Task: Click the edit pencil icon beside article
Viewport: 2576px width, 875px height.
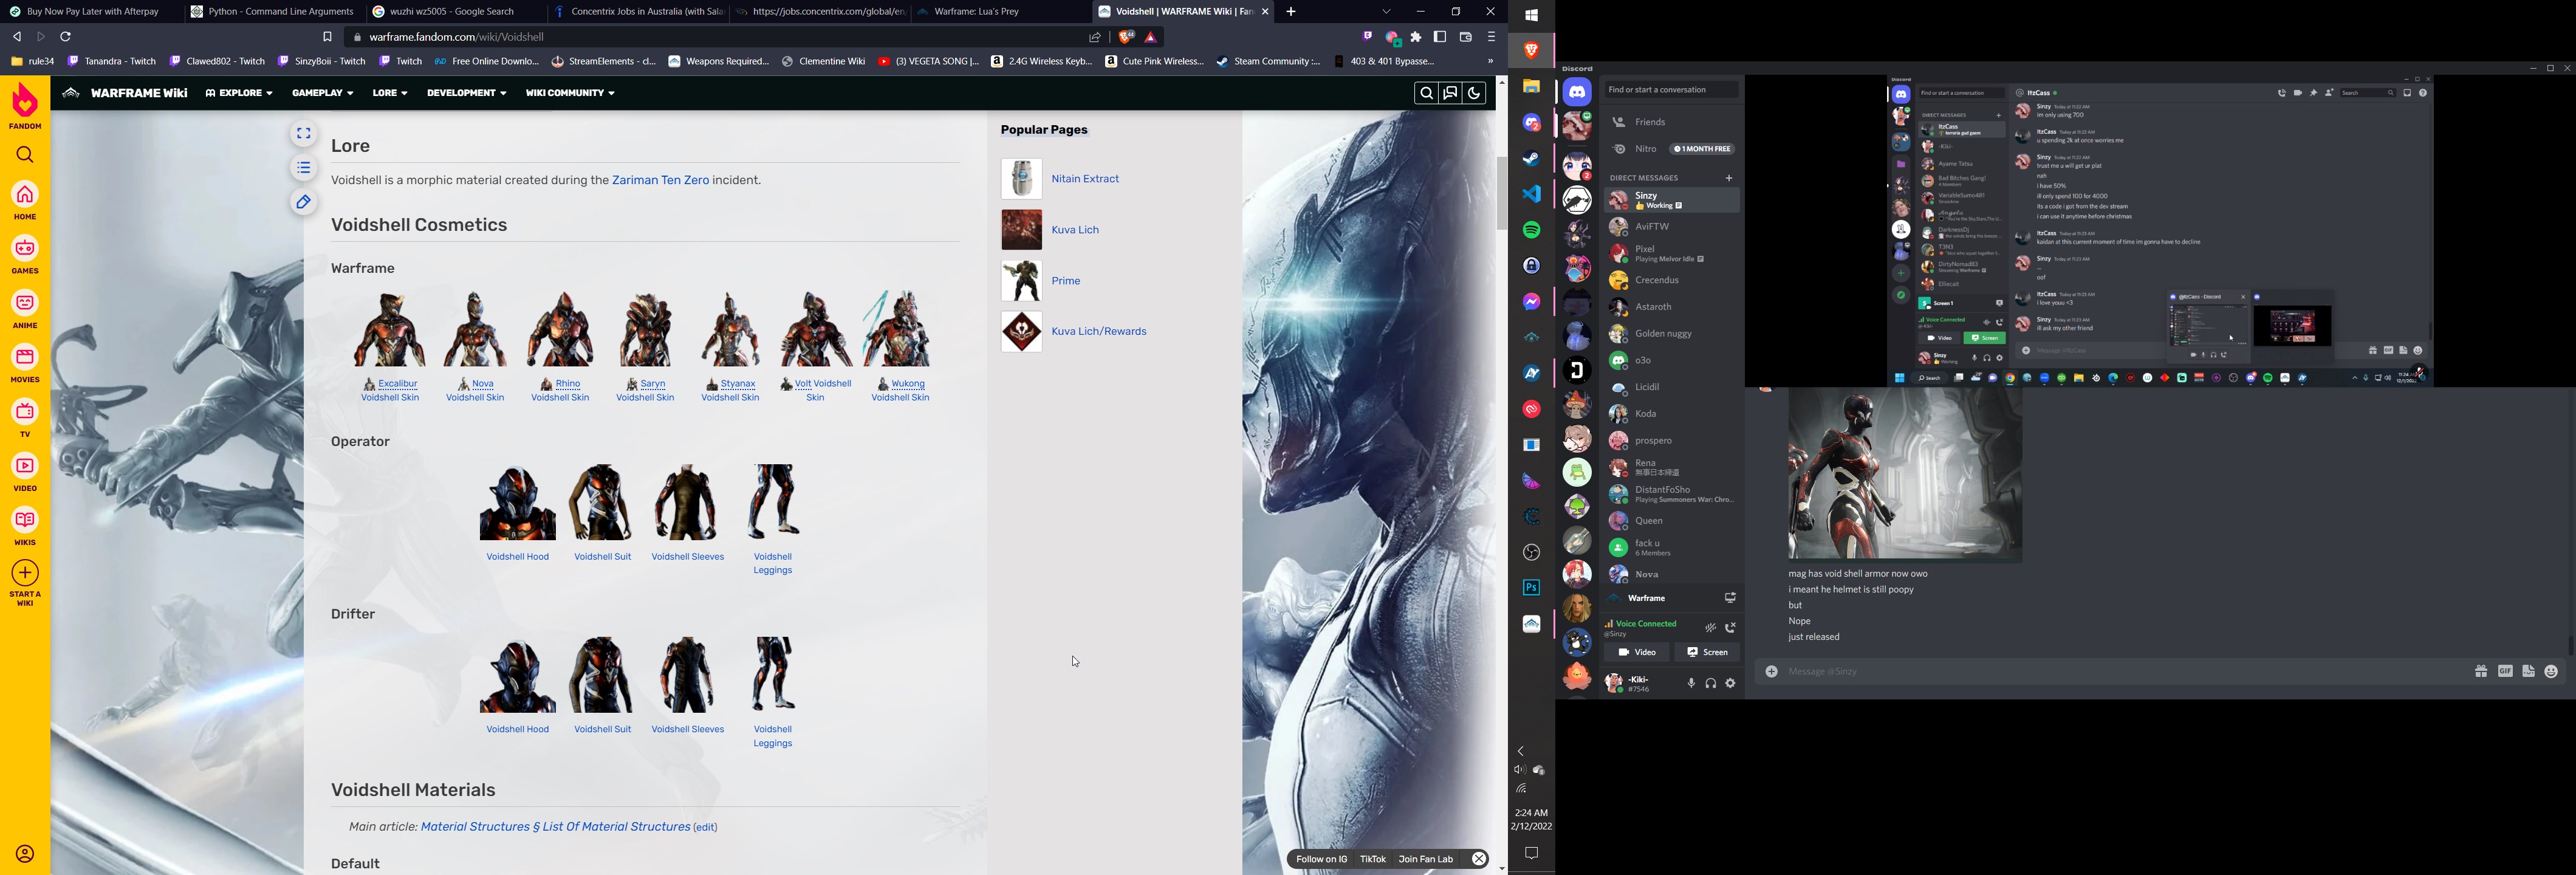Action: click(304, 202)
